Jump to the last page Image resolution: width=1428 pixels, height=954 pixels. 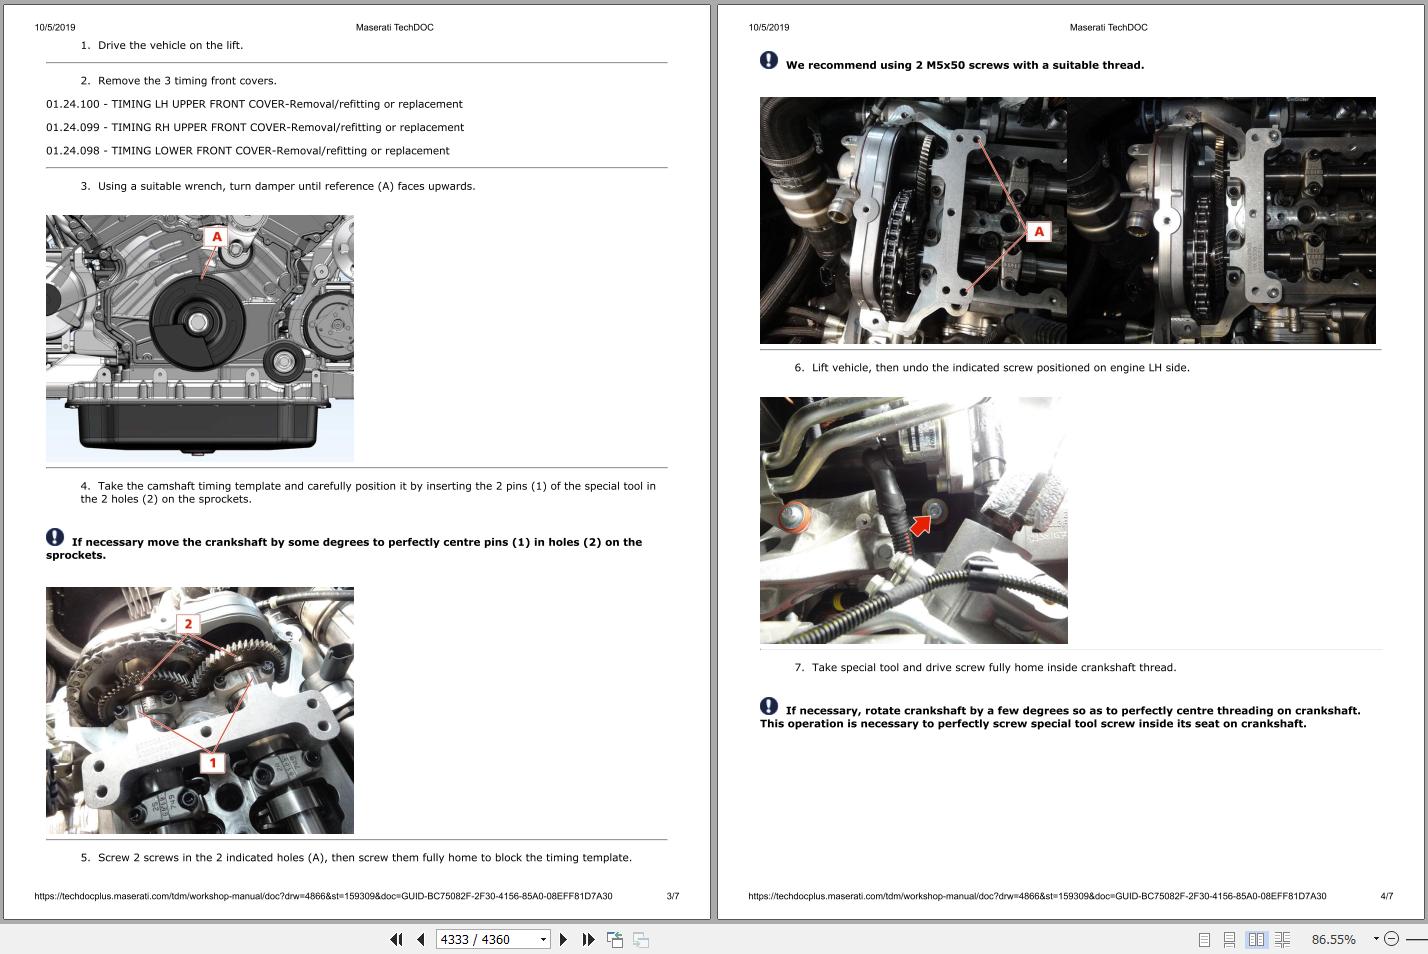coord(588,939)
